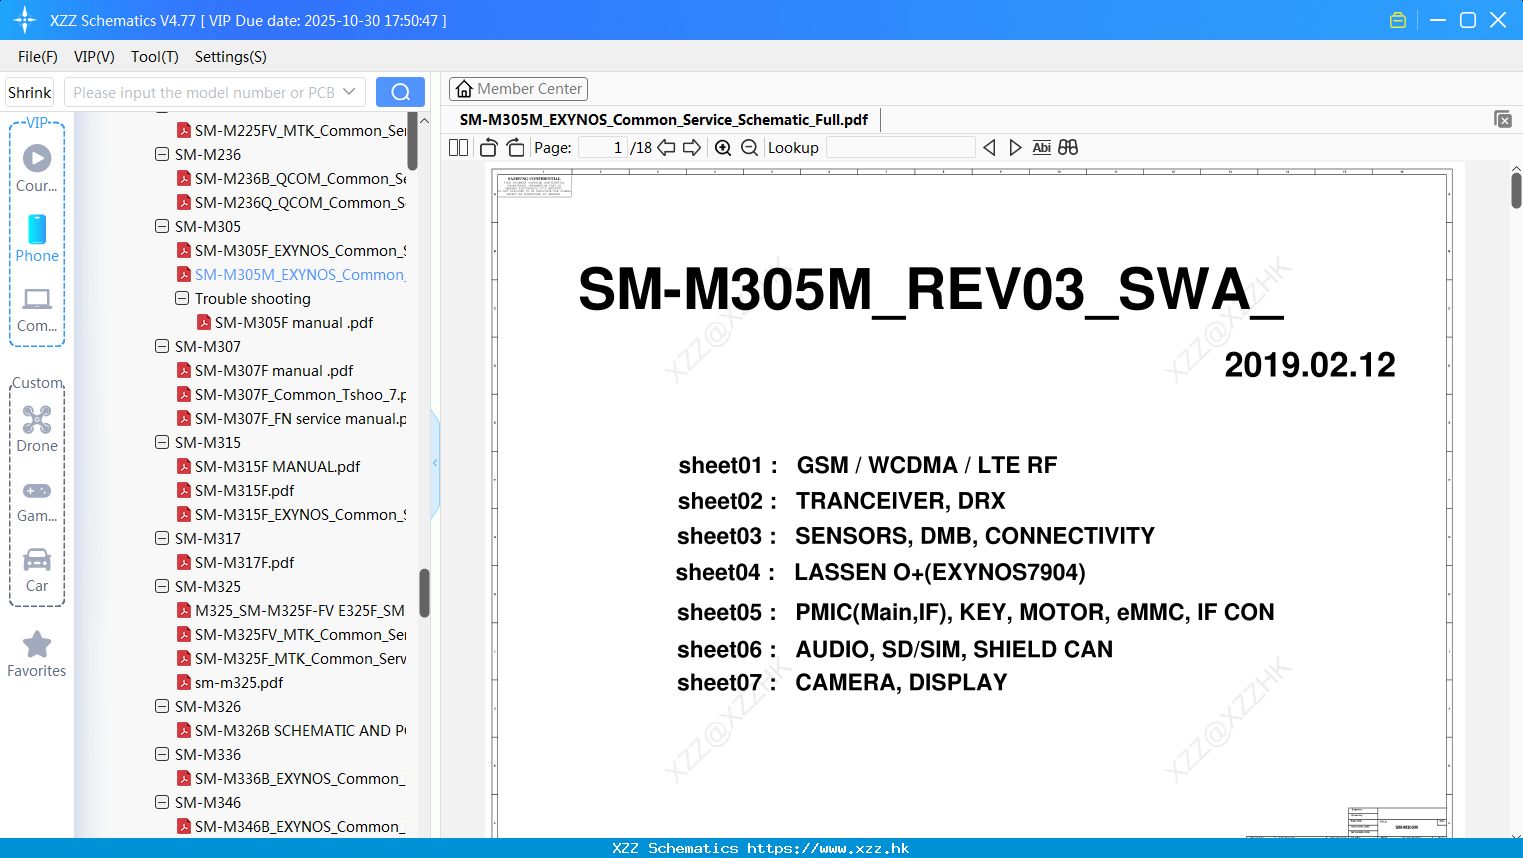Image resolution: width=1523 pixels, height=858 pixels.
Task: Click the home icon in Member Center
Action: coord(464,89)
